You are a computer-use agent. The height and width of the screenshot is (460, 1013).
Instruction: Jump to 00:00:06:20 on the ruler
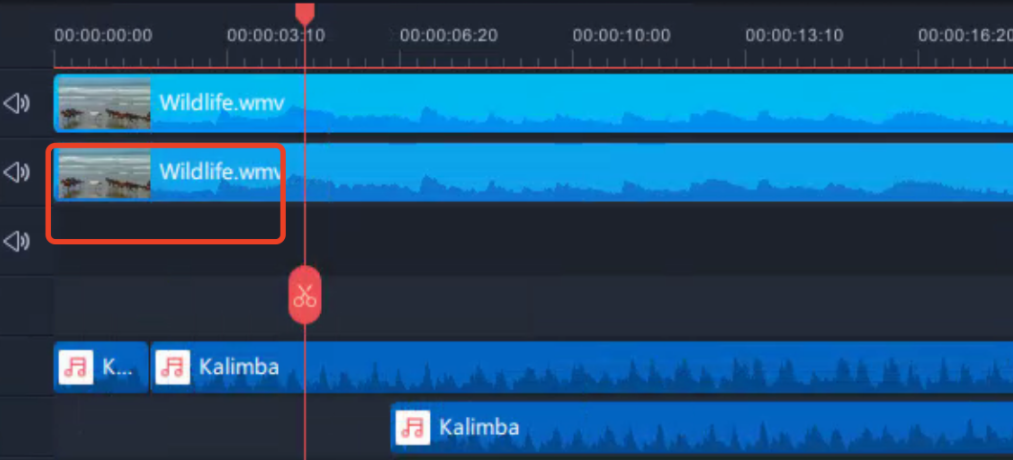tap(449, 36)
